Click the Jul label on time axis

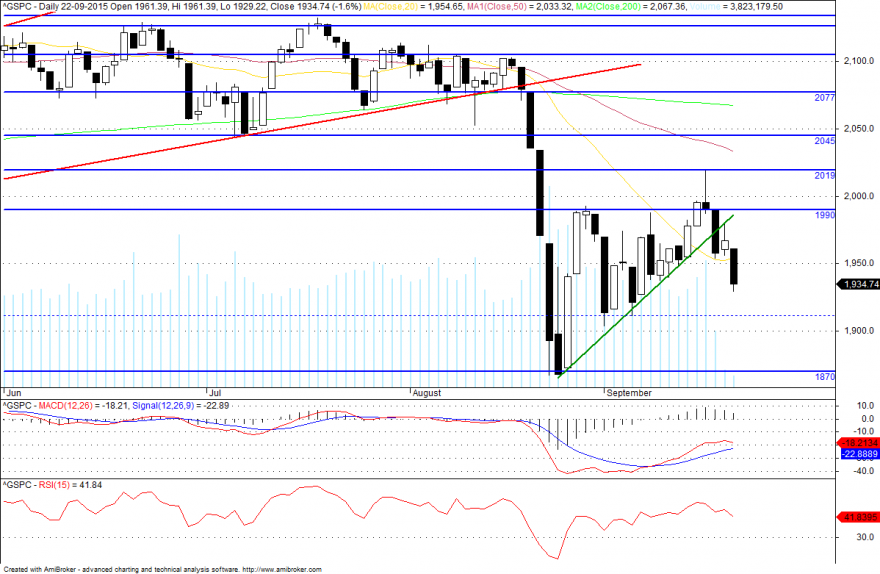click(214, 393)
